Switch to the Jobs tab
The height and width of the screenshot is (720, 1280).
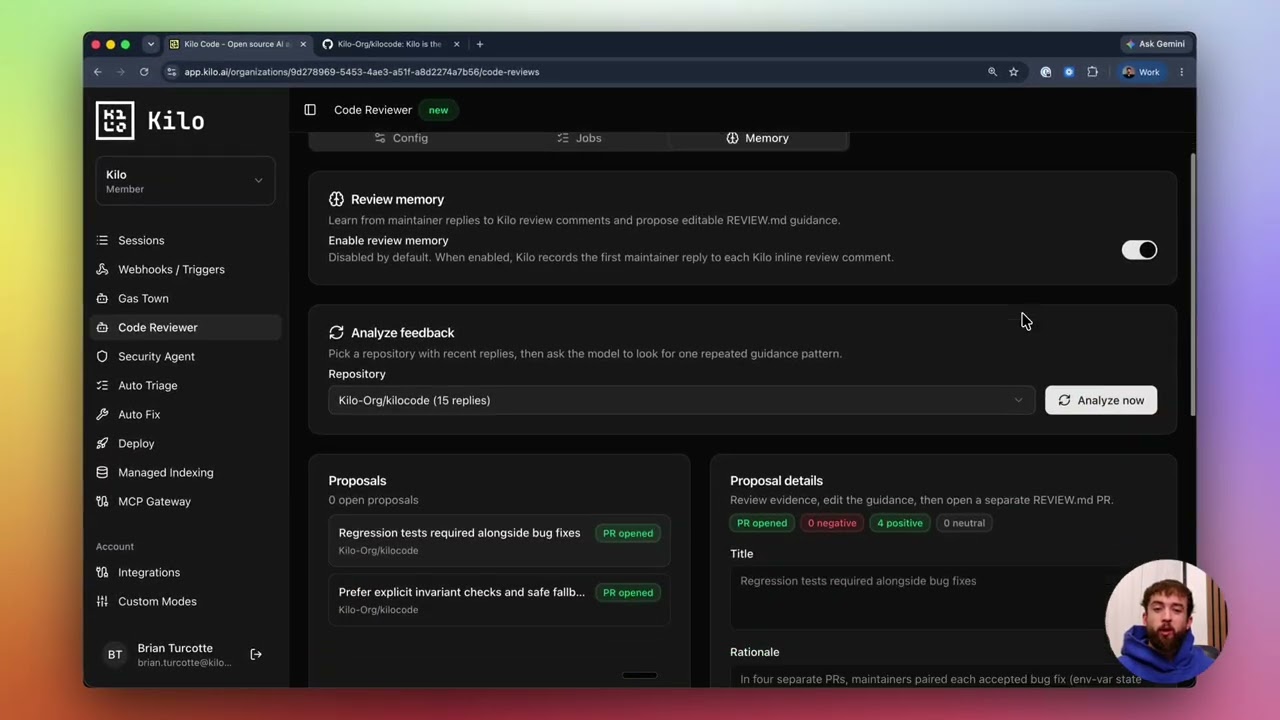coord(579,138)
